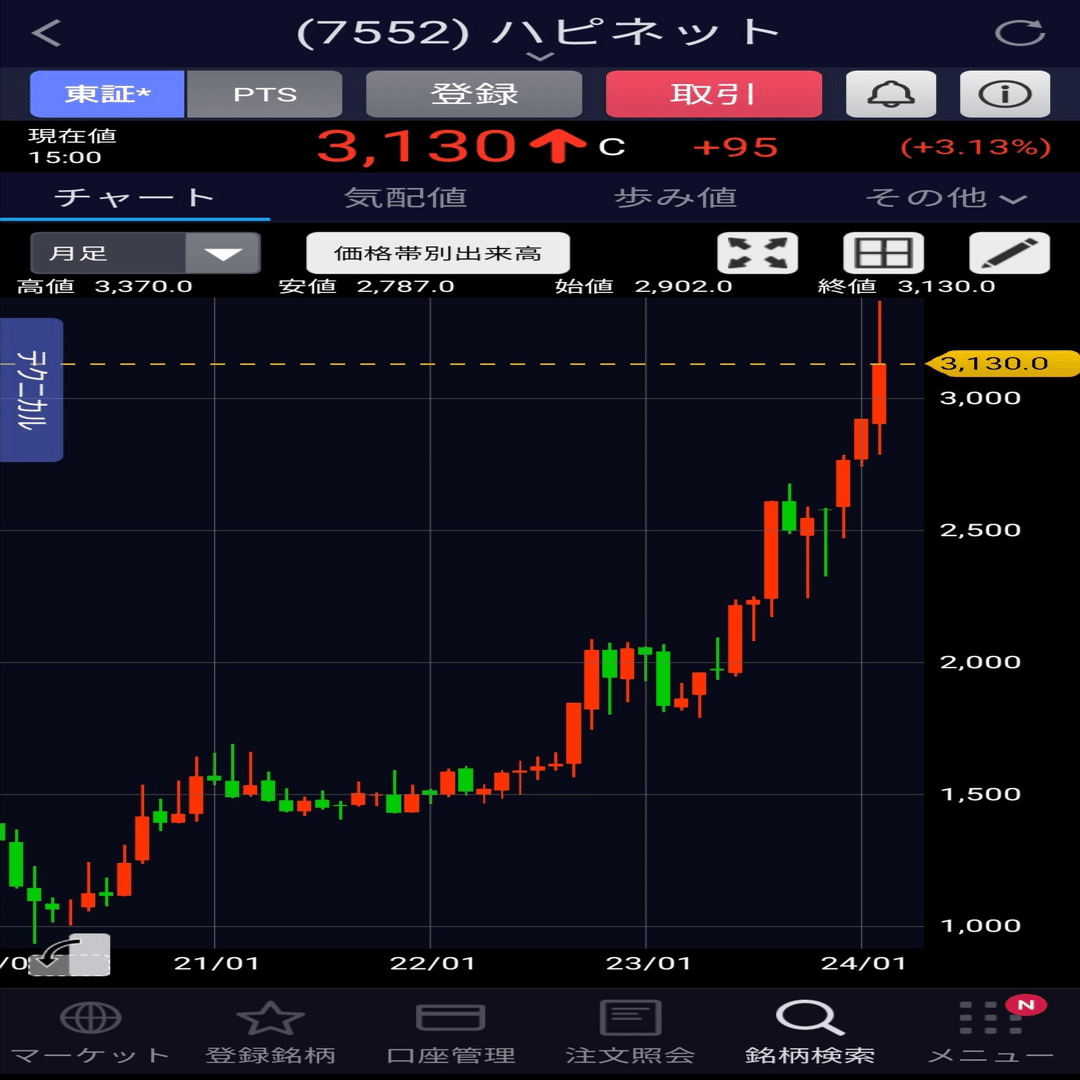The width and height of the screenshot is (1080, 1080).
Task: Open the chart layout grid
Action: 884,253
